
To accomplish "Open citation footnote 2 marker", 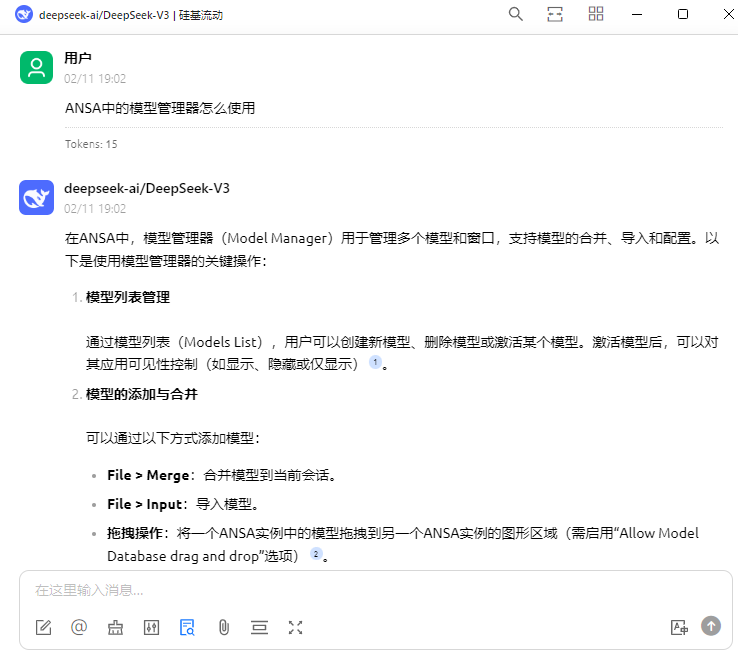I will tap(316, 554).
